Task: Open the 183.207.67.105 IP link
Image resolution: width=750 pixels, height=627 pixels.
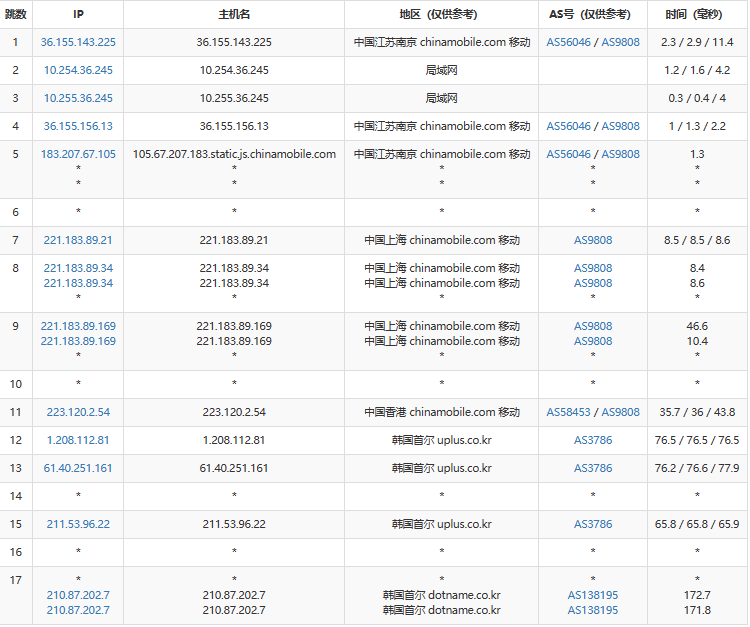Action: (x=78, y=154)
